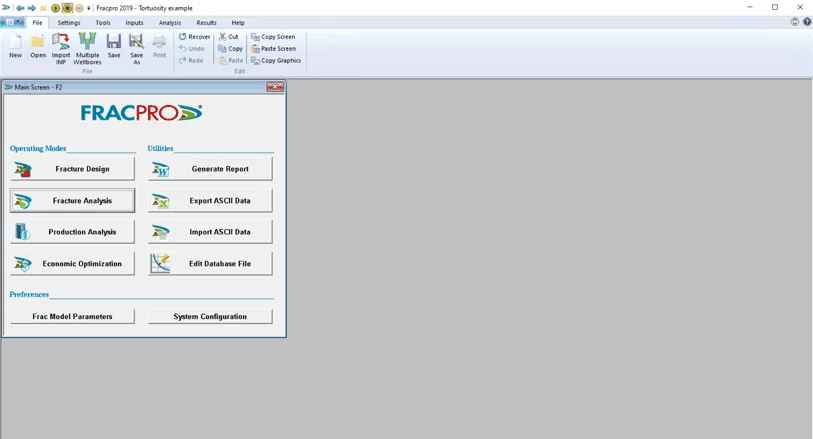
Task: Open Multiple Wellbores tool
Action: pos(87,48)
